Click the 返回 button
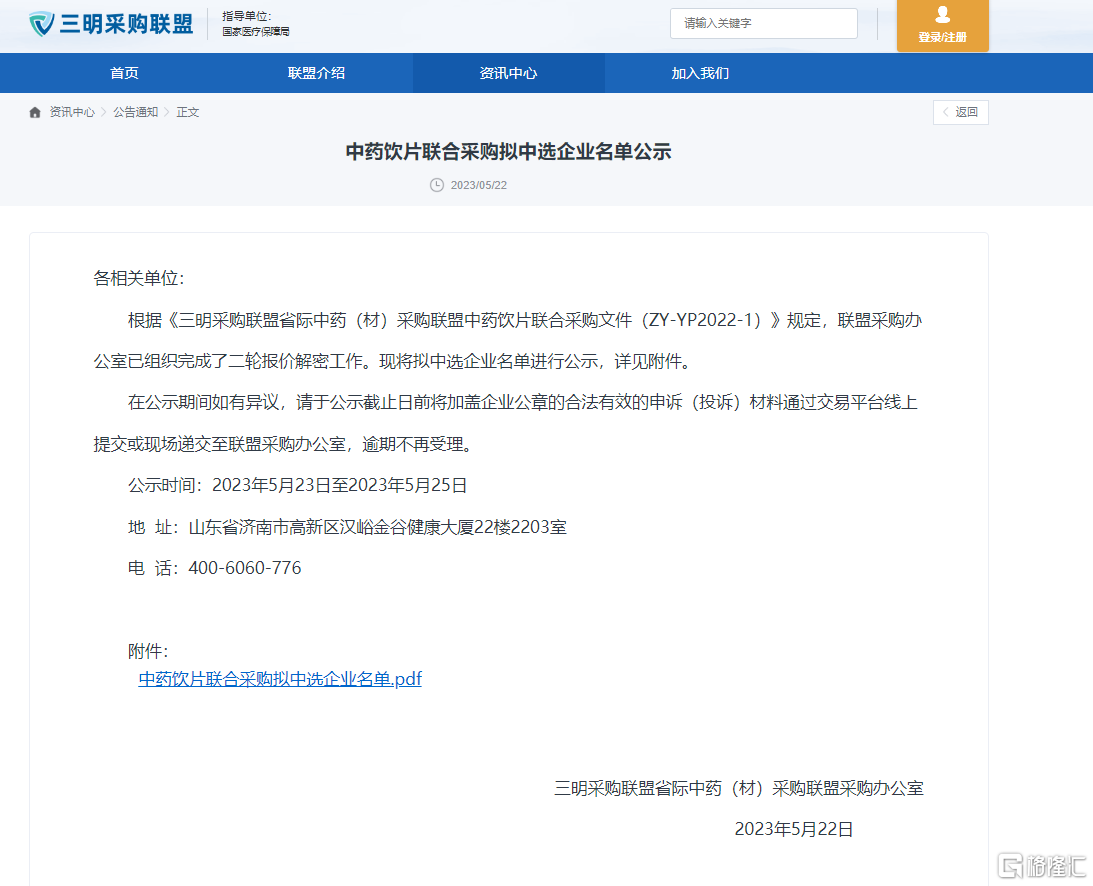This screenshot has width=1093, height=886. [961, 112]
